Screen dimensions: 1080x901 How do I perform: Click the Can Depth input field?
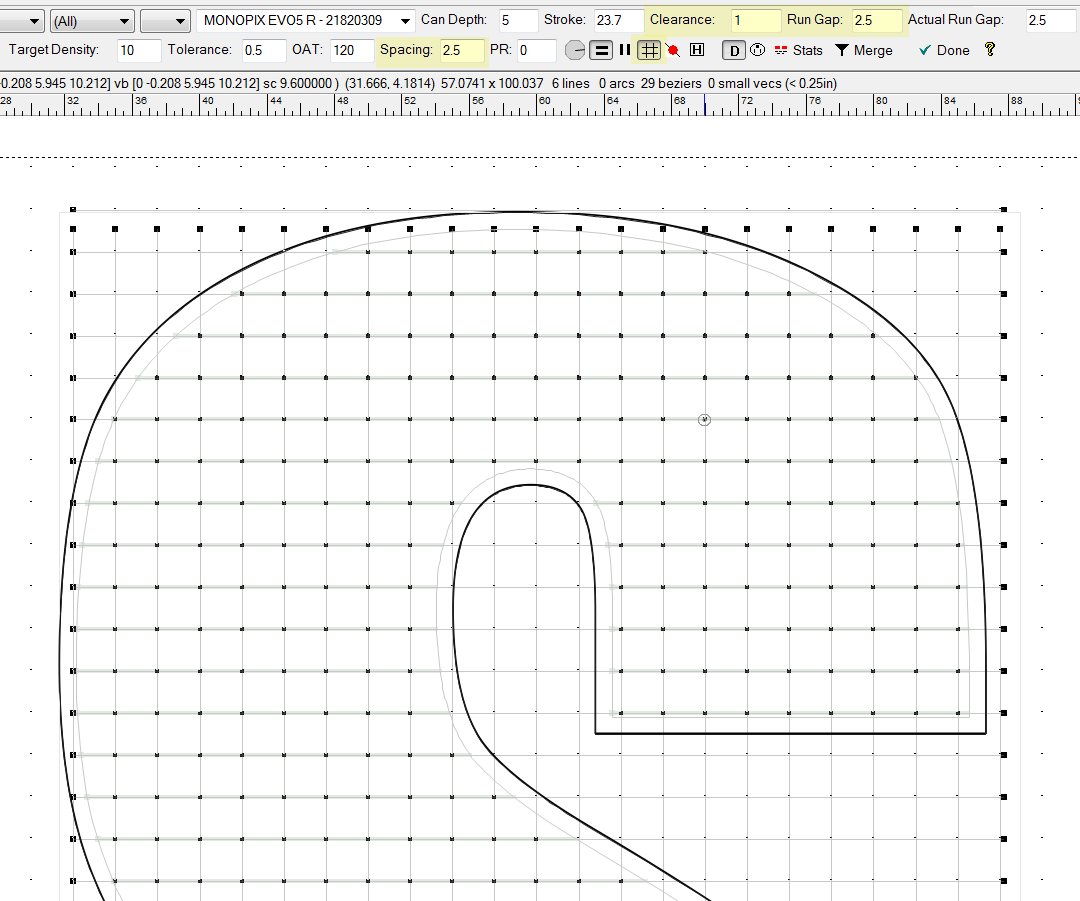point(517,20)
